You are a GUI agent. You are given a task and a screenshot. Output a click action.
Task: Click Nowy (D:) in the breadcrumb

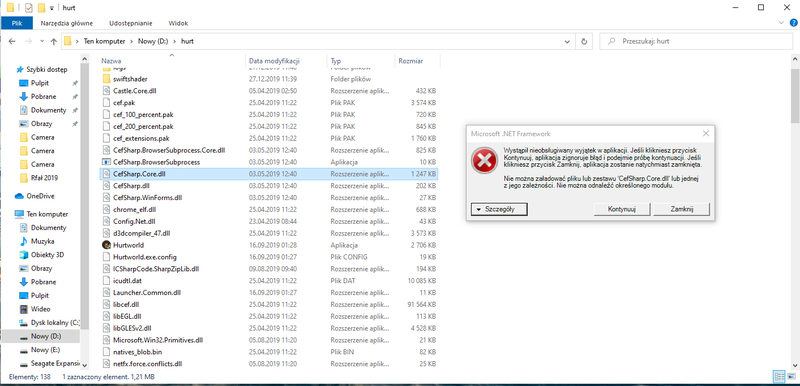[153, 41]
